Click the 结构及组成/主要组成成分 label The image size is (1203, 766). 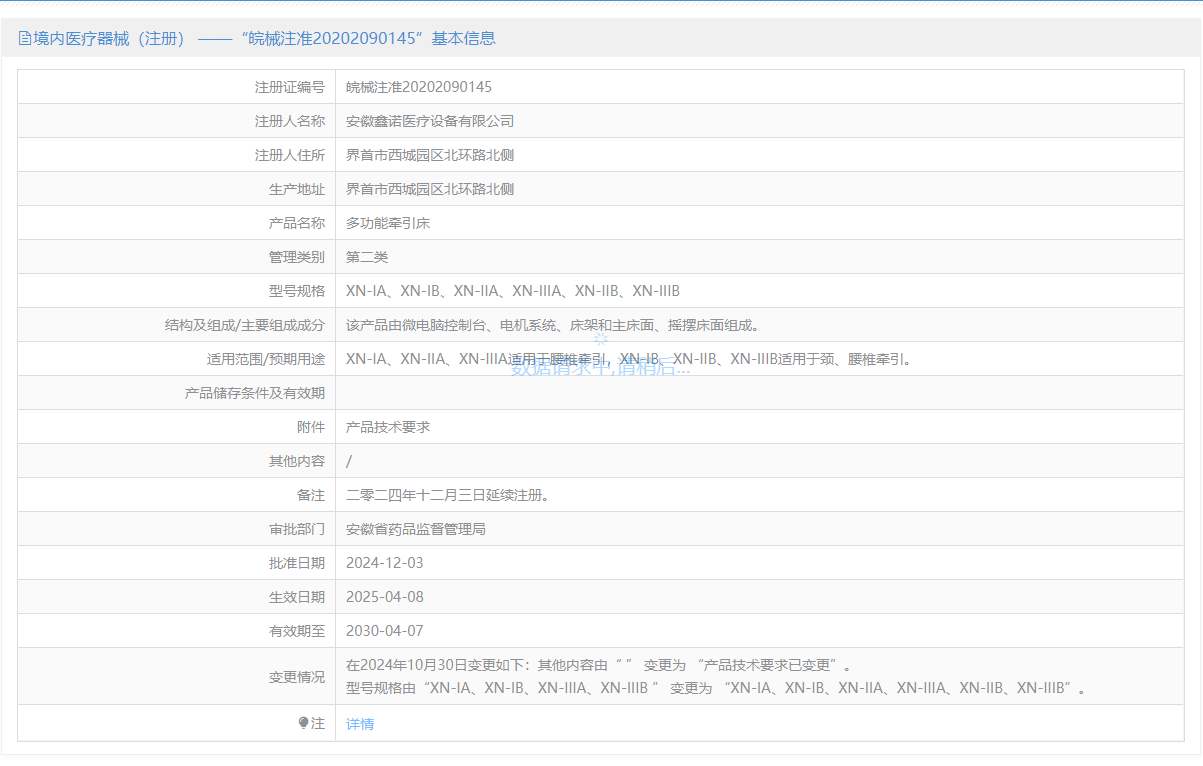tap(245, 325)
